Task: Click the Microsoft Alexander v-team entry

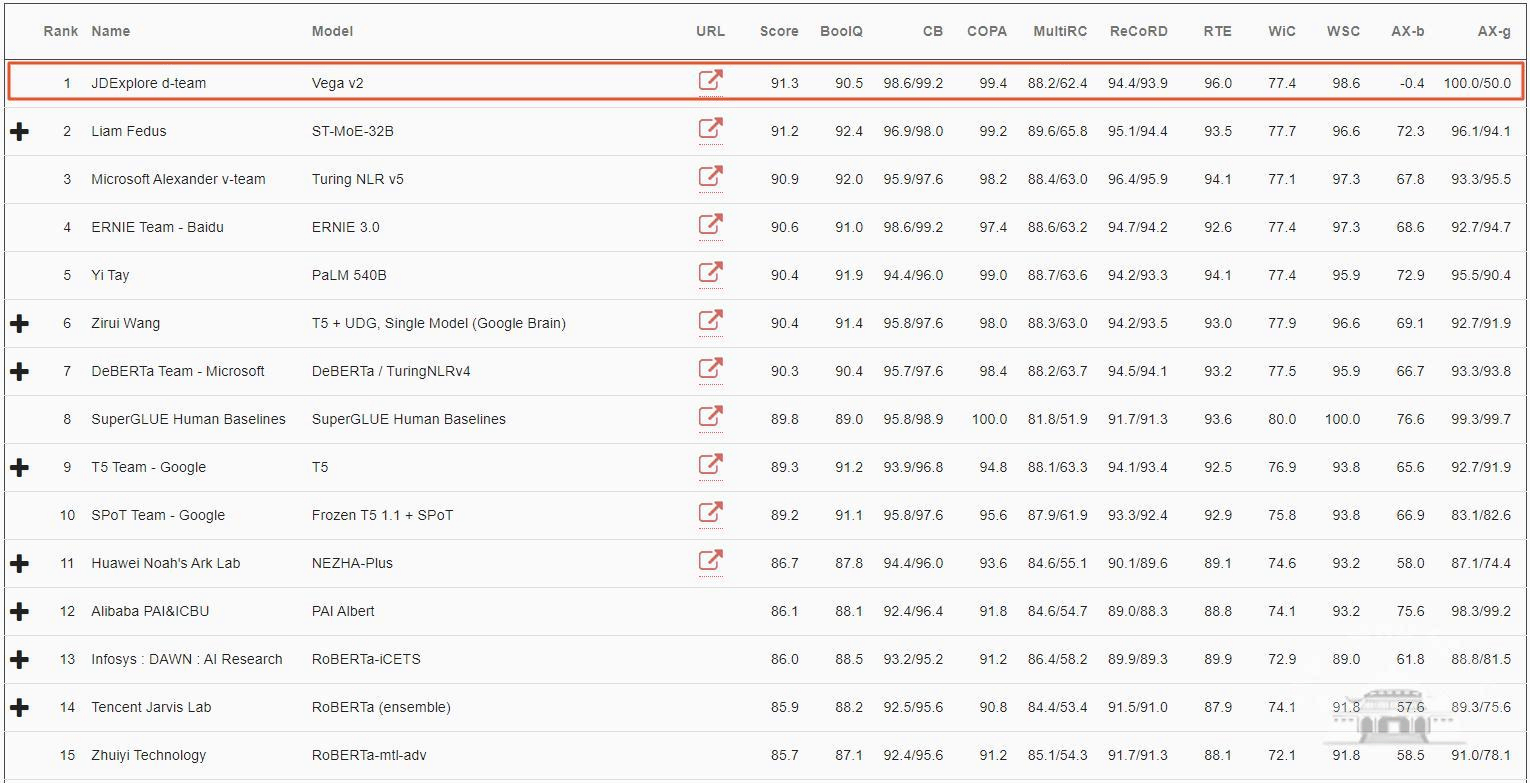Action: pyautogui.click(x=178, y=179)
